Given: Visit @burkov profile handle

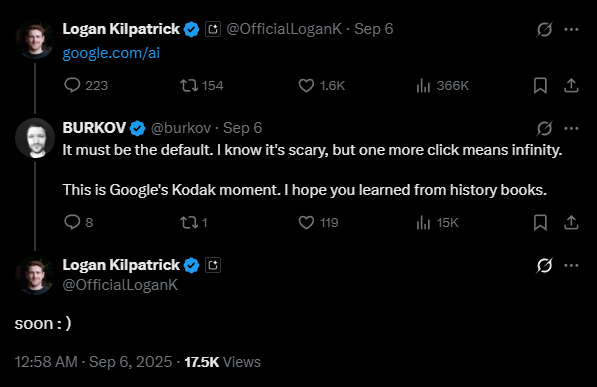Looking at the screenshot, I should tap(181, 128).
